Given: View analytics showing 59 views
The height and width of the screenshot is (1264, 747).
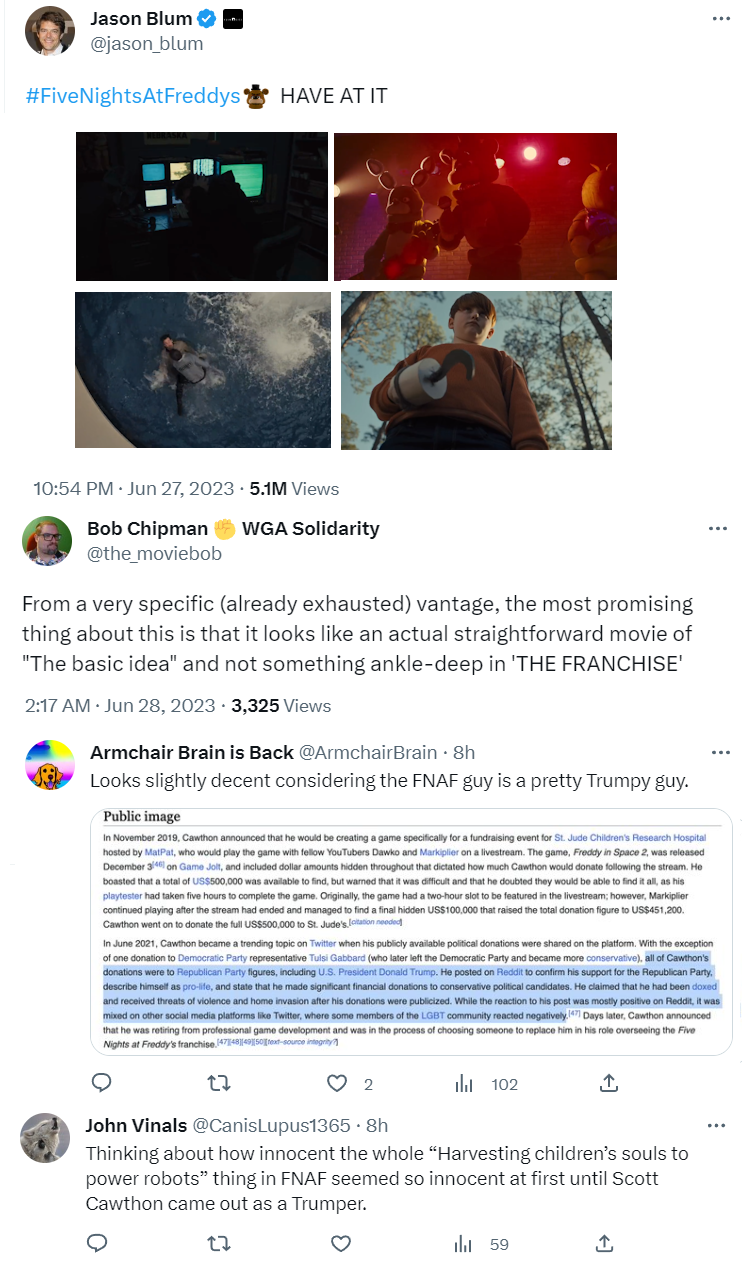Looking at the screenshot, I should [x=463, y=1243].
